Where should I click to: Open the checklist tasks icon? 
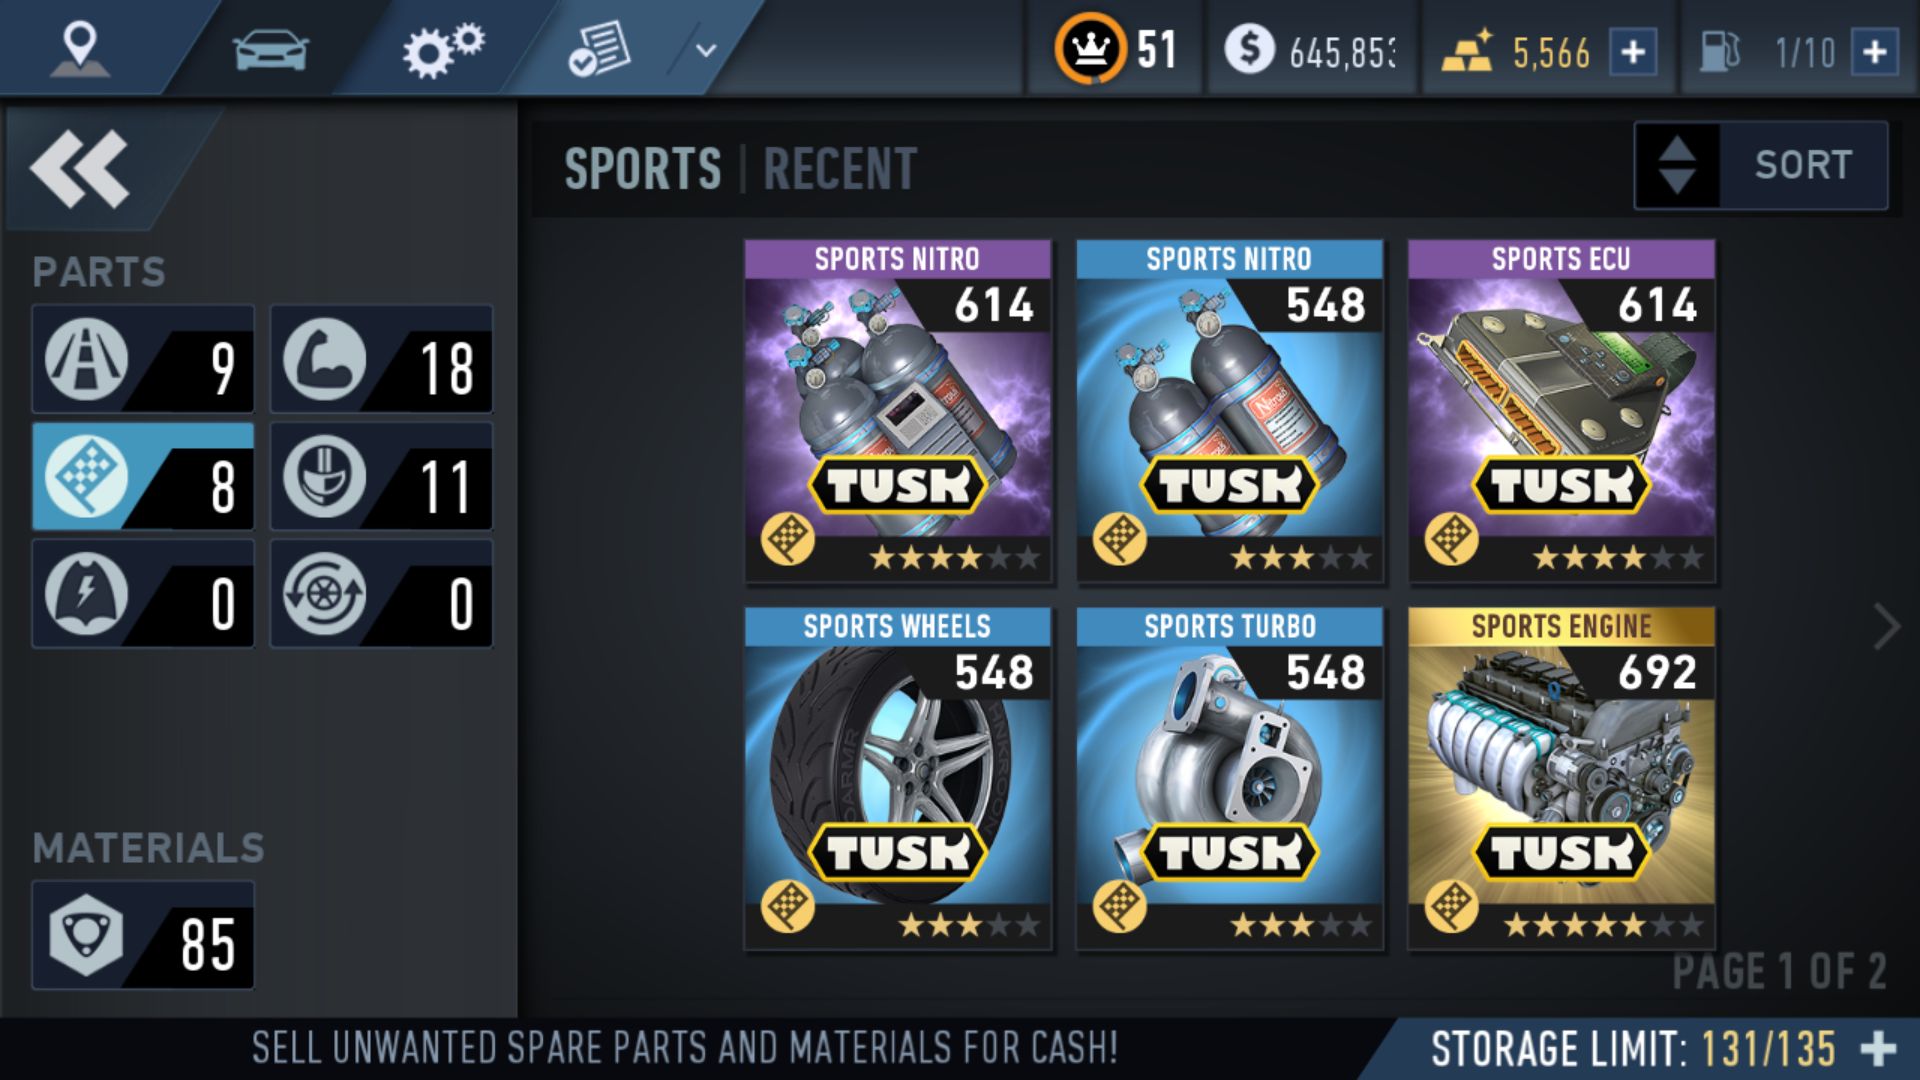tap(599, 50)
